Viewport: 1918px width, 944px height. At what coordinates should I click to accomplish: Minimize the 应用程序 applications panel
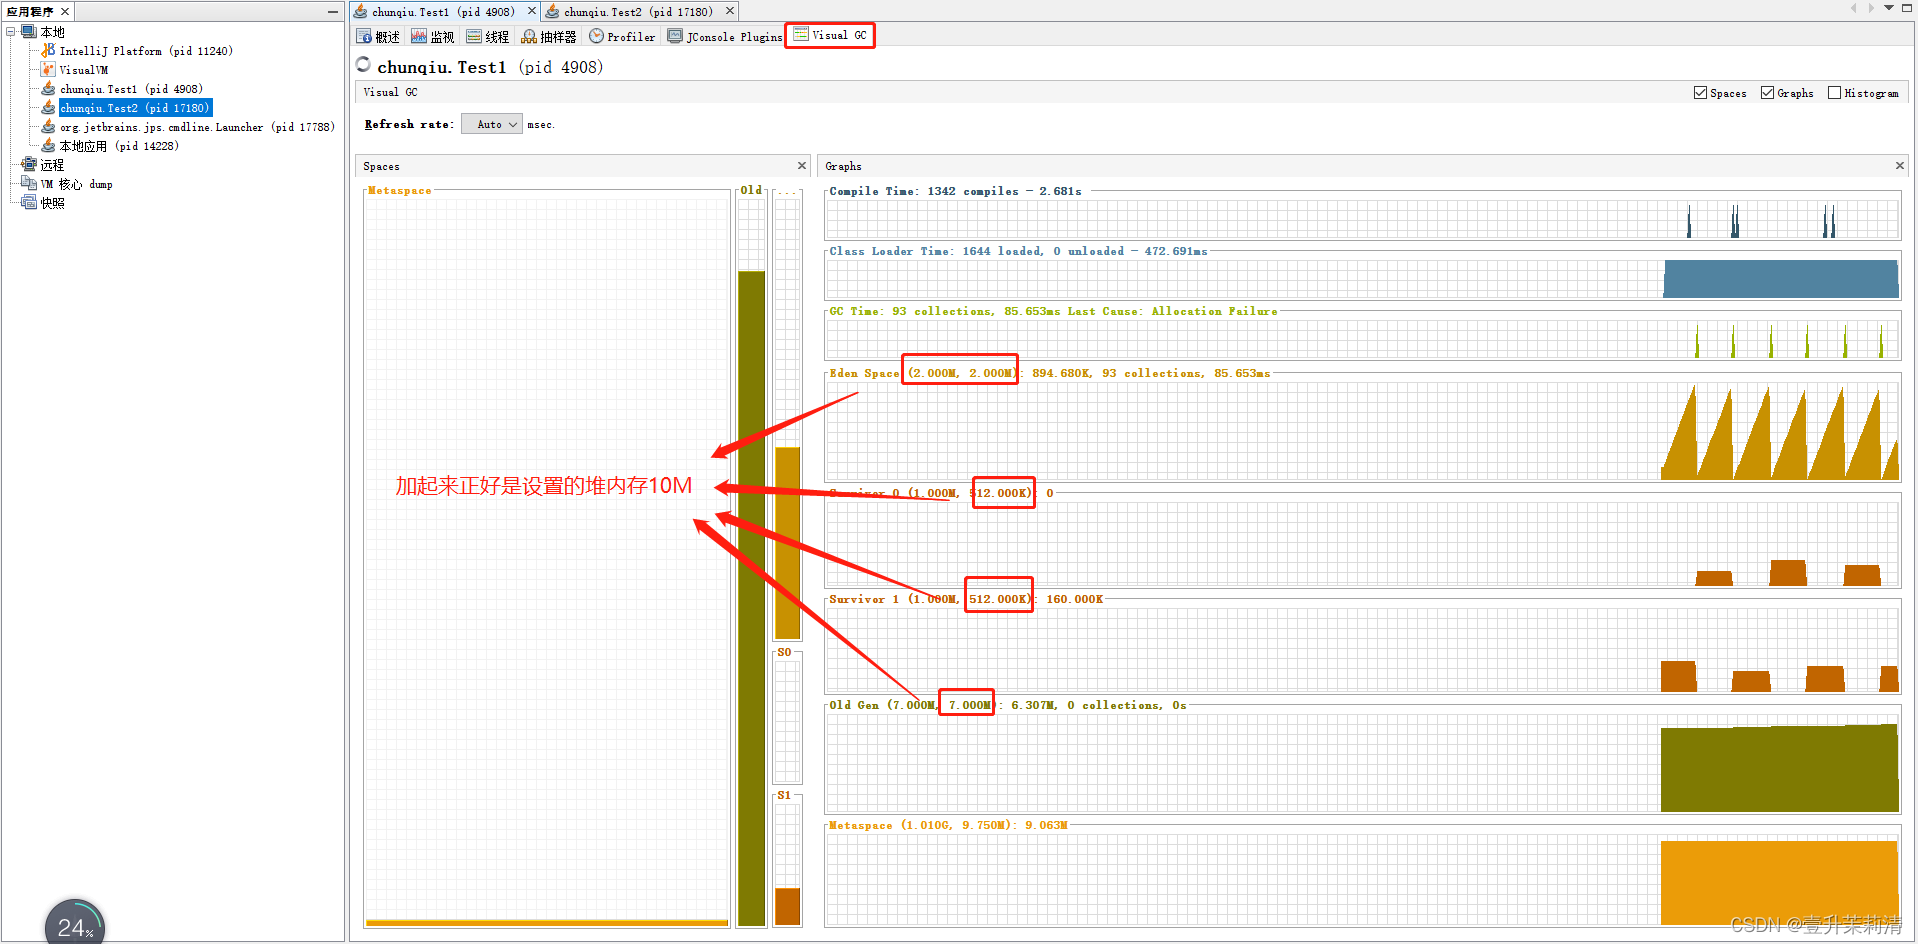coord(333,12)
